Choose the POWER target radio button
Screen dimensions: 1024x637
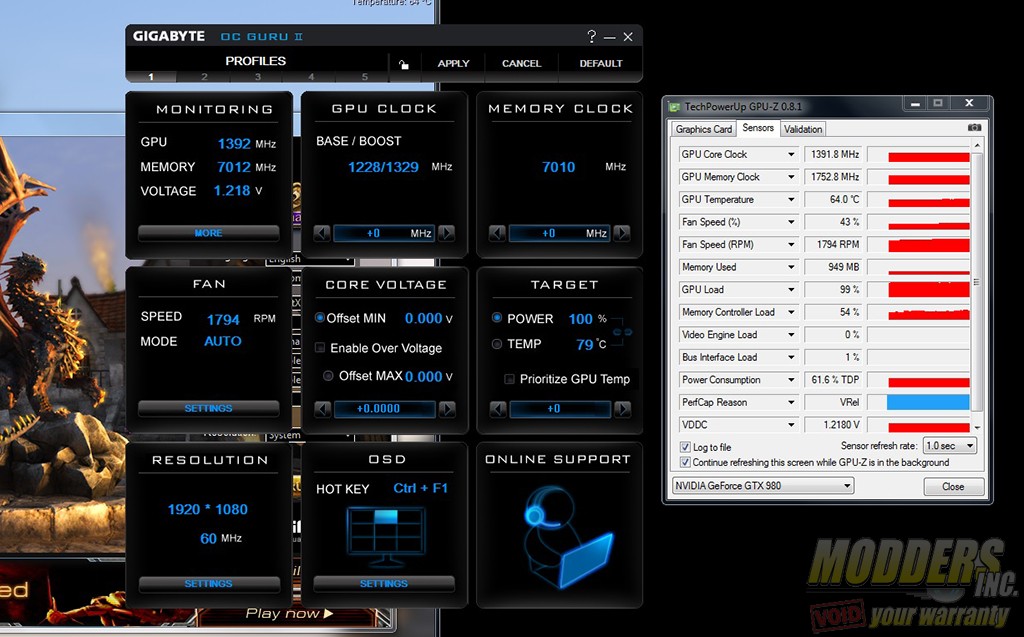(x=497, y=318)
